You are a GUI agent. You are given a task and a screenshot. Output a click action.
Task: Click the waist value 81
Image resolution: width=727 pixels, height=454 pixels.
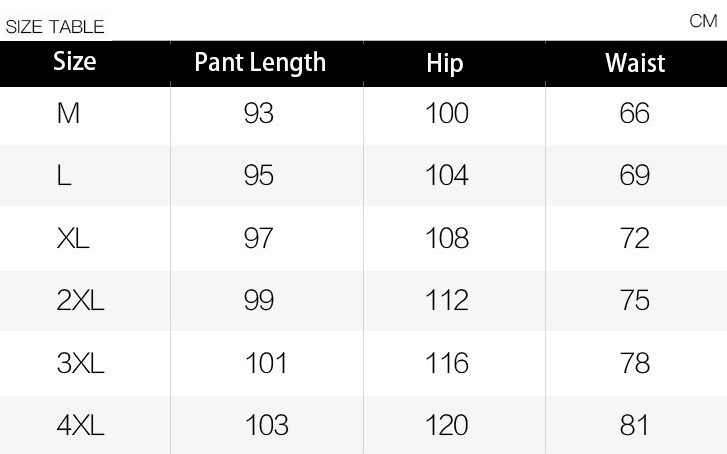coord(635,425)
